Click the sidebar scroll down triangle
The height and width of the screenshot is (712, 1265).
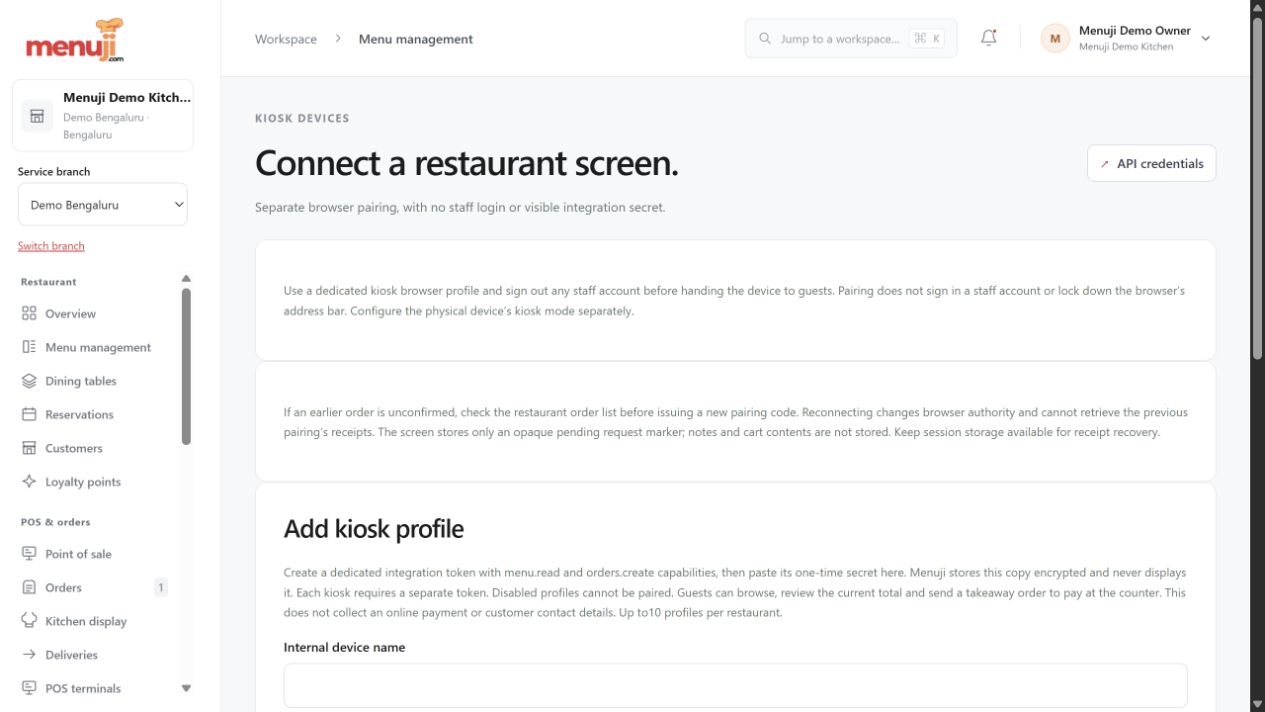[186, 688]
